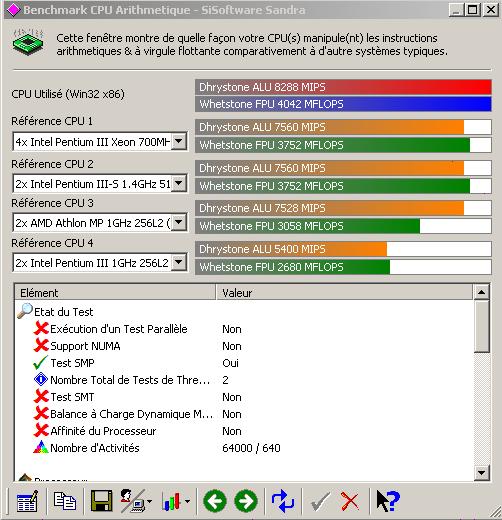Click green check icon beside Test SMP
The image size is (502, 520).
tap(41, 362)
